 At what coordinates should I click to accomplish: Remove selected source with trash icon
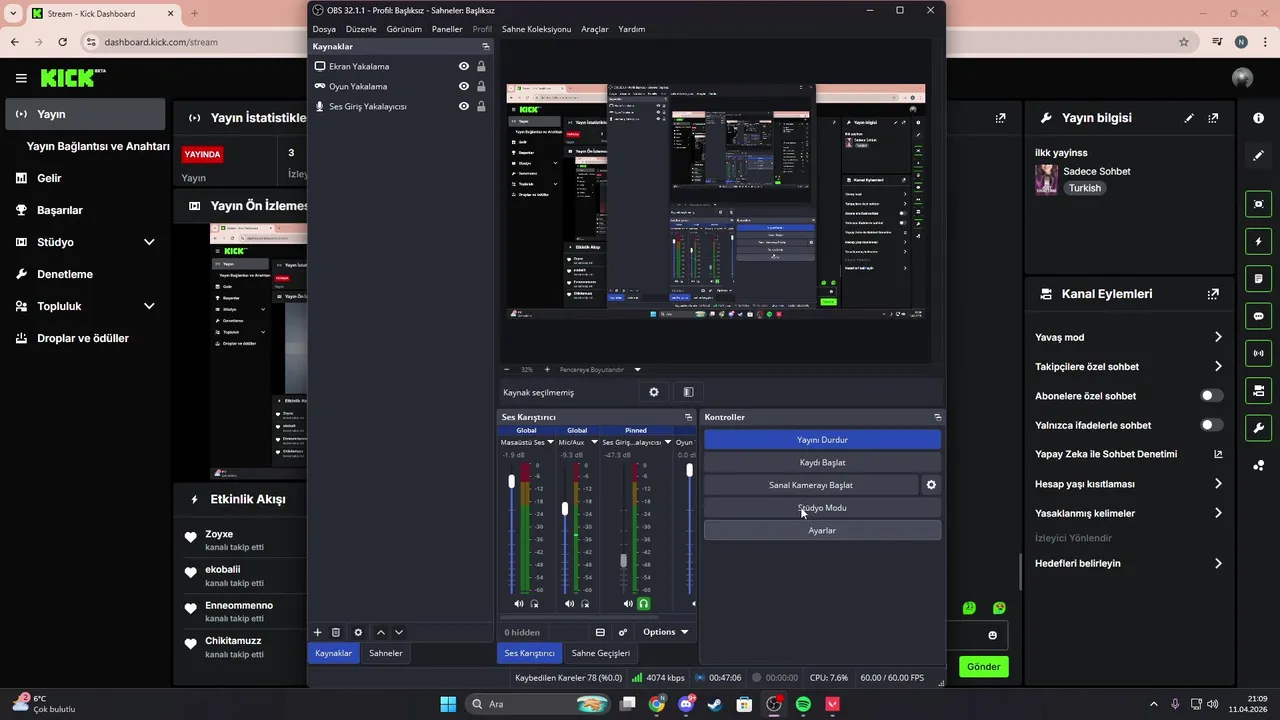[336, 632]
